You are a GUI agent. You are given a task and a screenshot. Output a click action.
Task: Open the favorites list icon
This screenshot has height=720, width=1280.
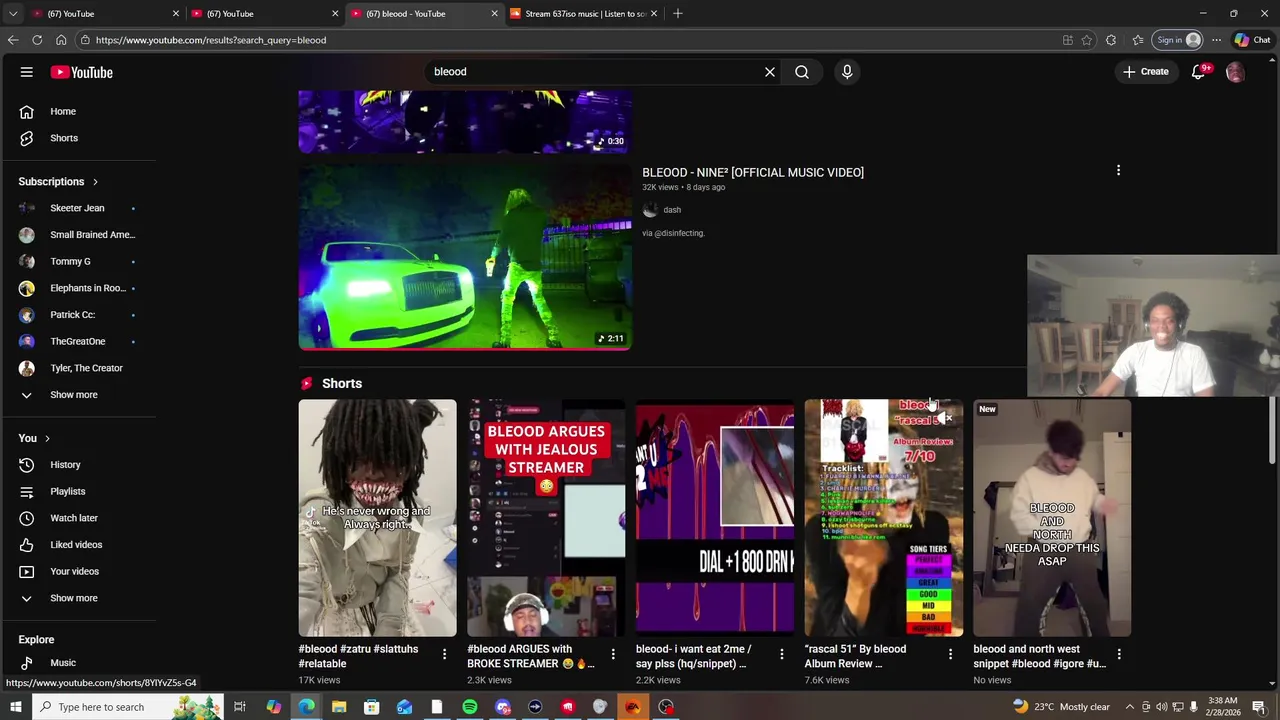point(1138,40)
